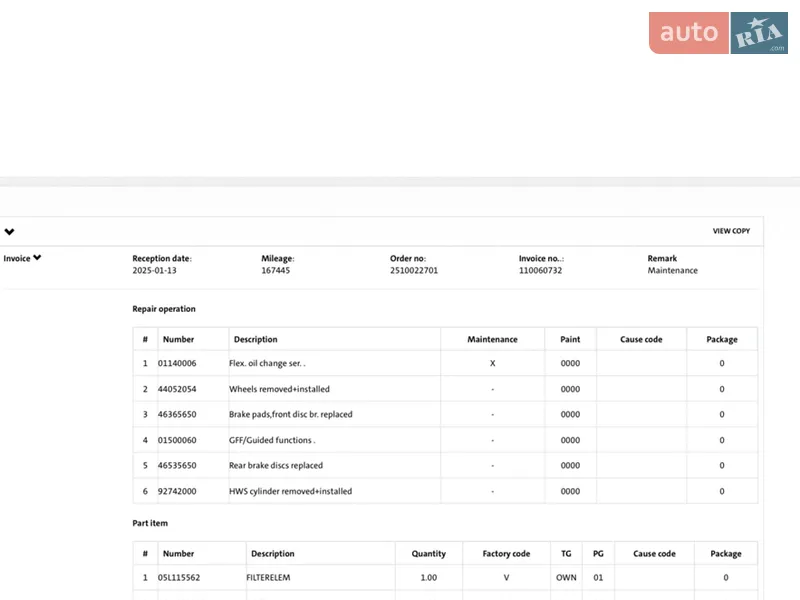The width and height of the screenshot is (800, 600).
Task: Click the PG column header
Action: click(598, 554)
